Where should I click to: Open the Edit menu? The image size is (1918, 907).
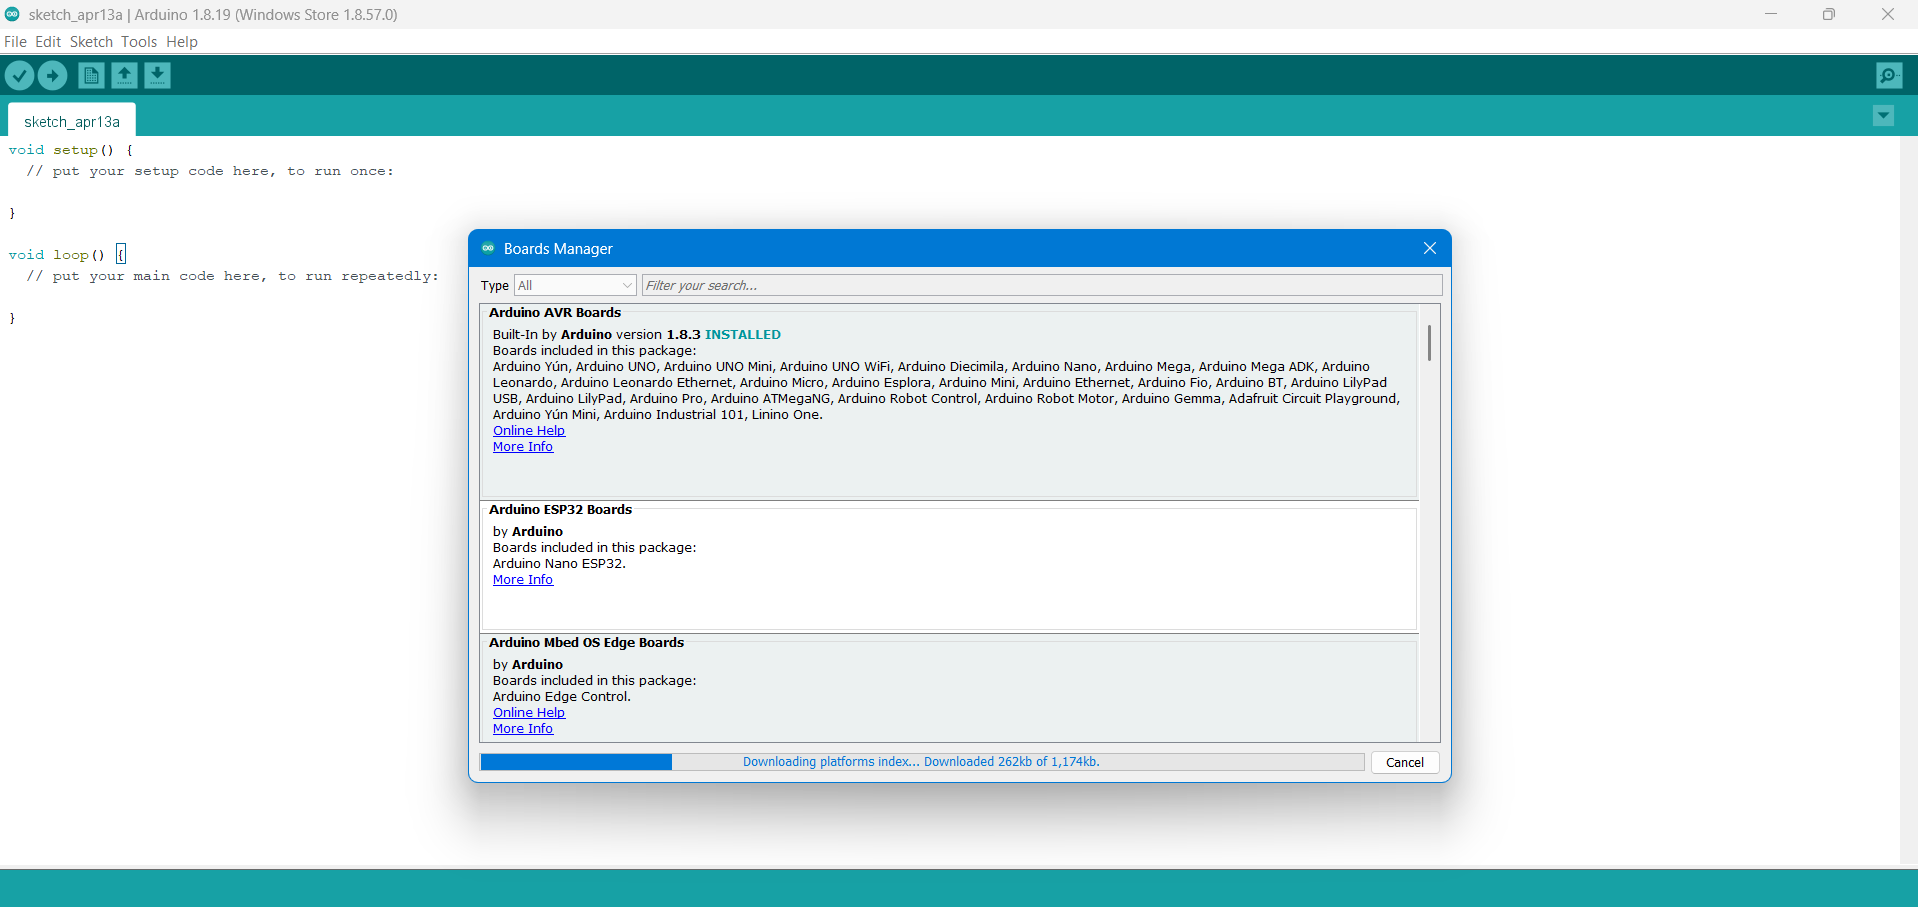point(48,42)
